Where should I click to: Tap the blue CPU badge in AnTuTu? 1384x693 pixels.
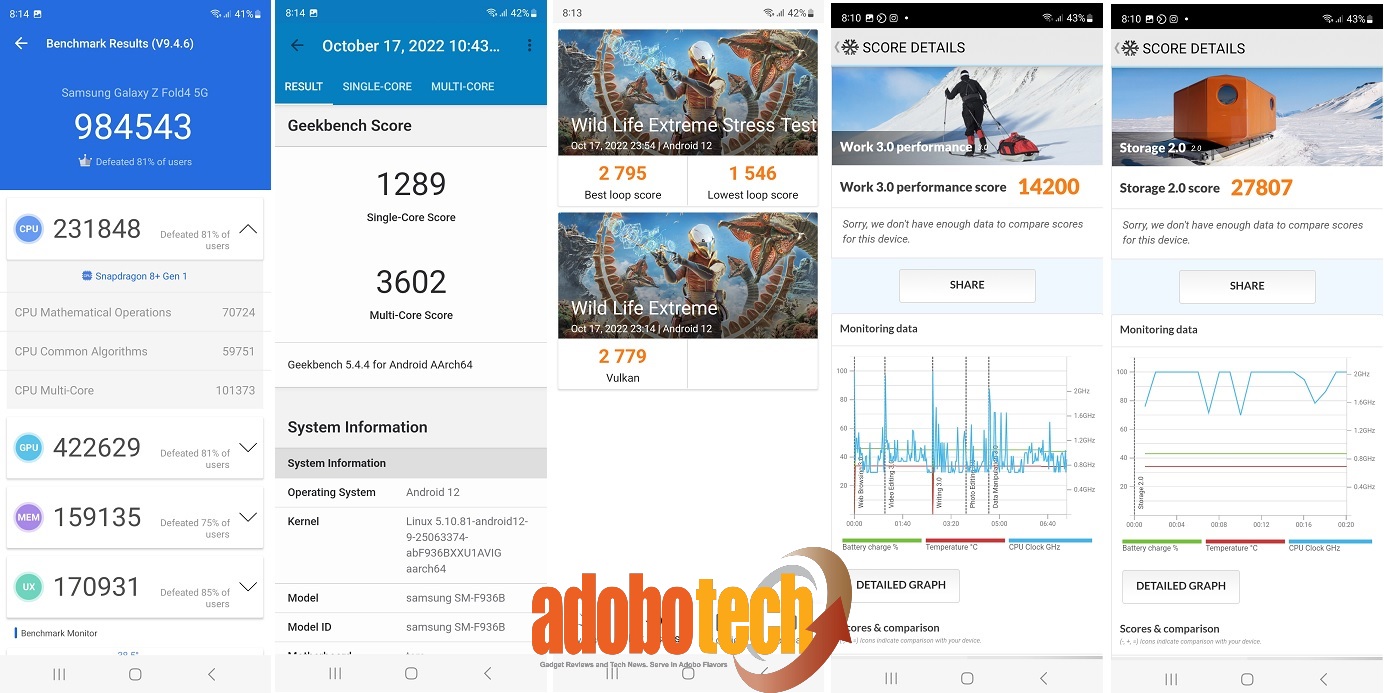pos(29,229)
